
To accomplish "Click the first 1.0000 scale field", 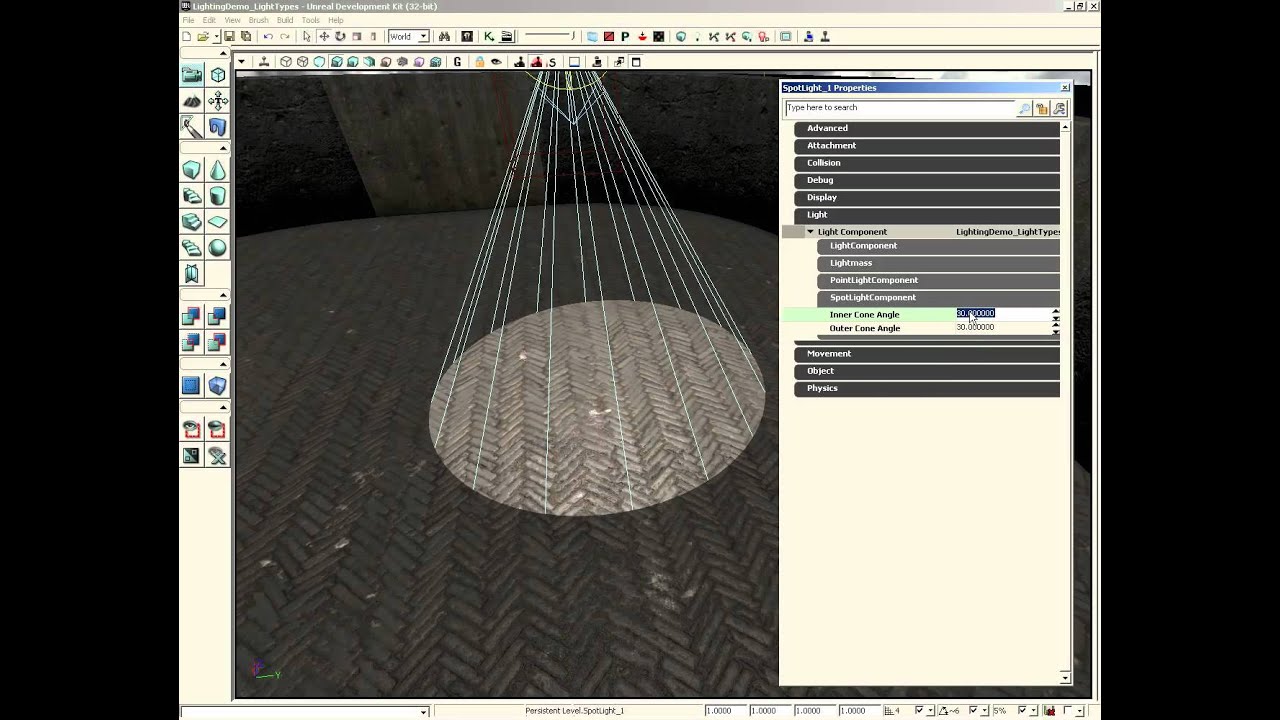I will coord(727,711).
